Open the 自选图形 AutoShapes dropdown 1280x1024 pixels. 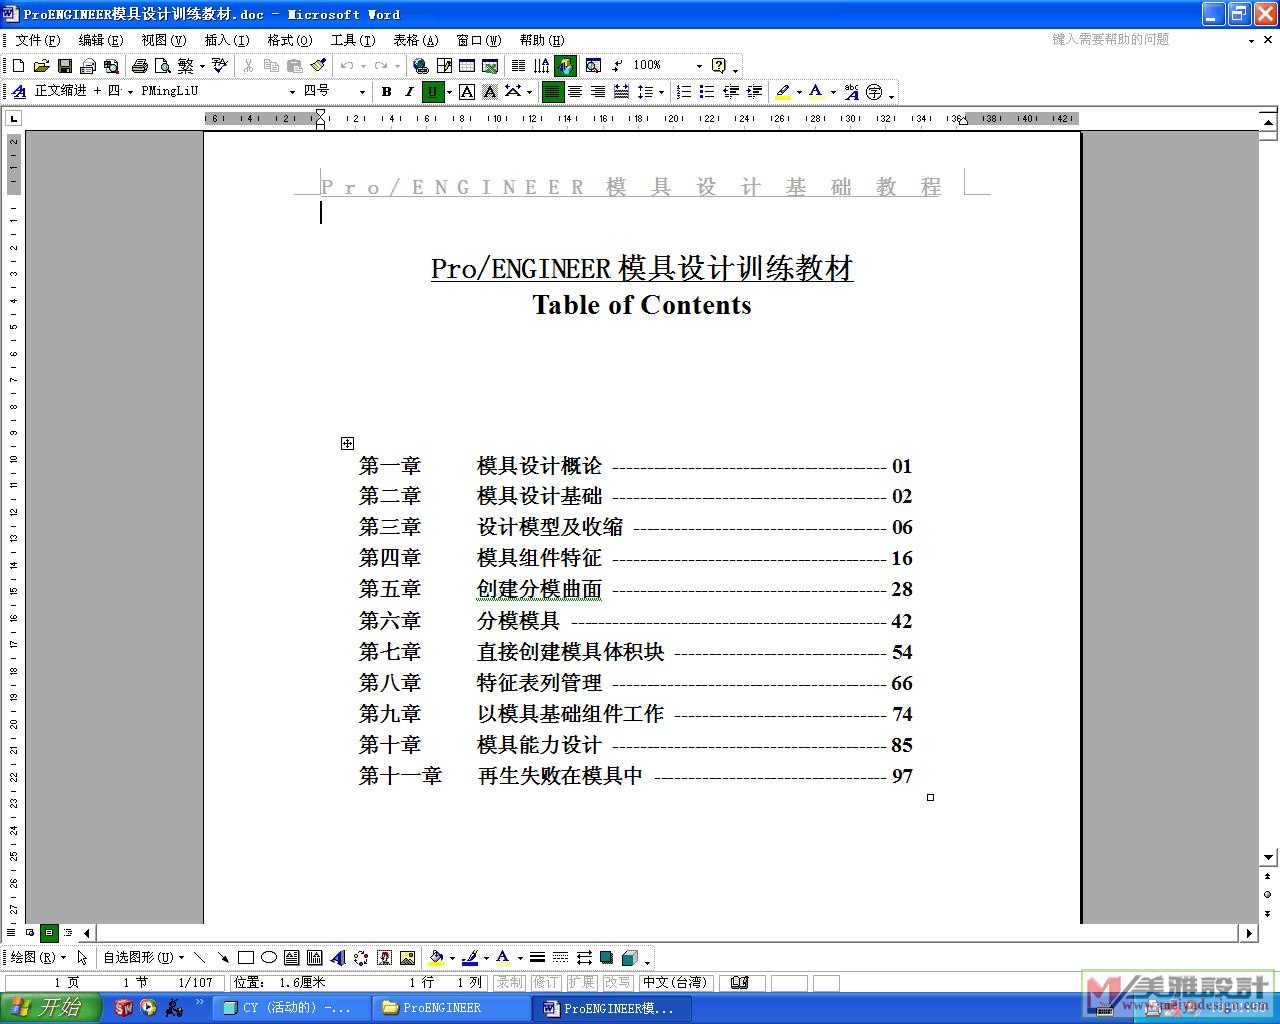pyautogui.click(x=143, y=957)
